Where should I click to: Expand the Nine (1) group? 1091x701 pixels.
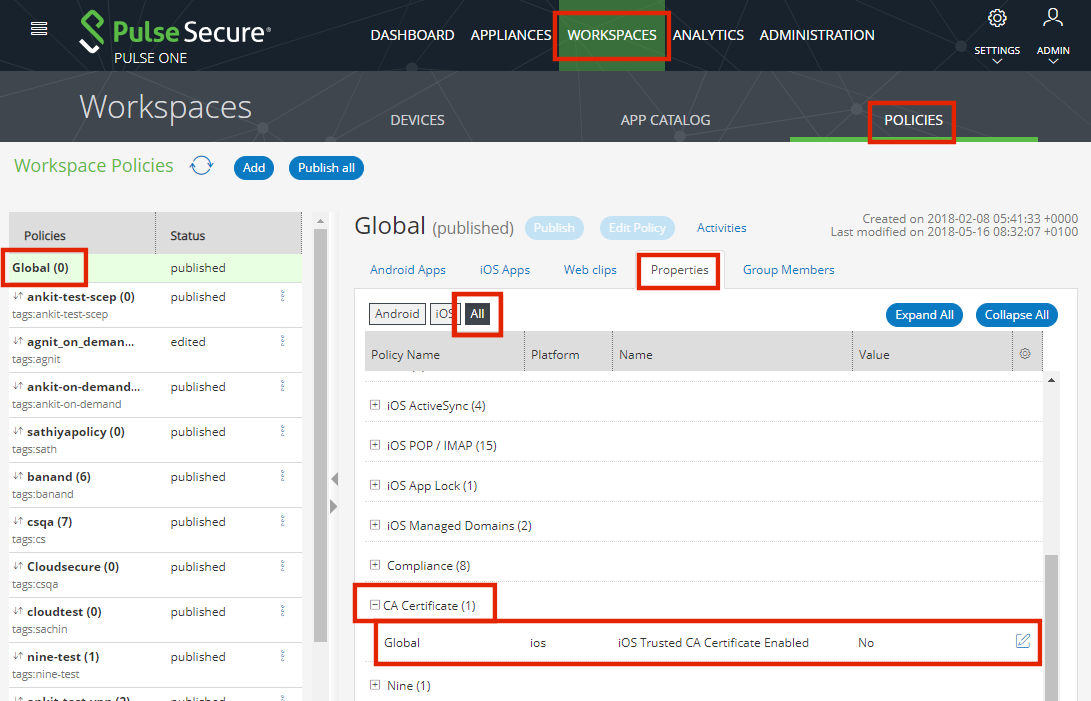tap(375, 685)
